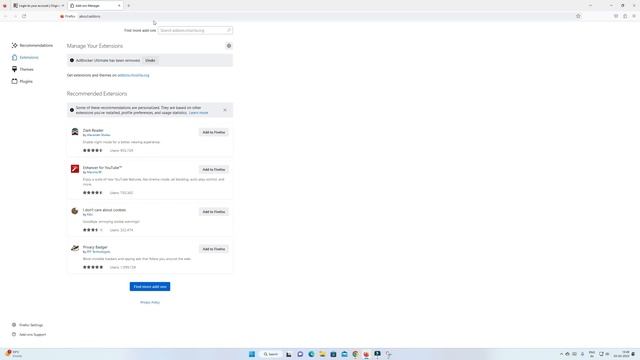Show hidden system tray icons
Screen dimensions: 640x360
[561, 354]
